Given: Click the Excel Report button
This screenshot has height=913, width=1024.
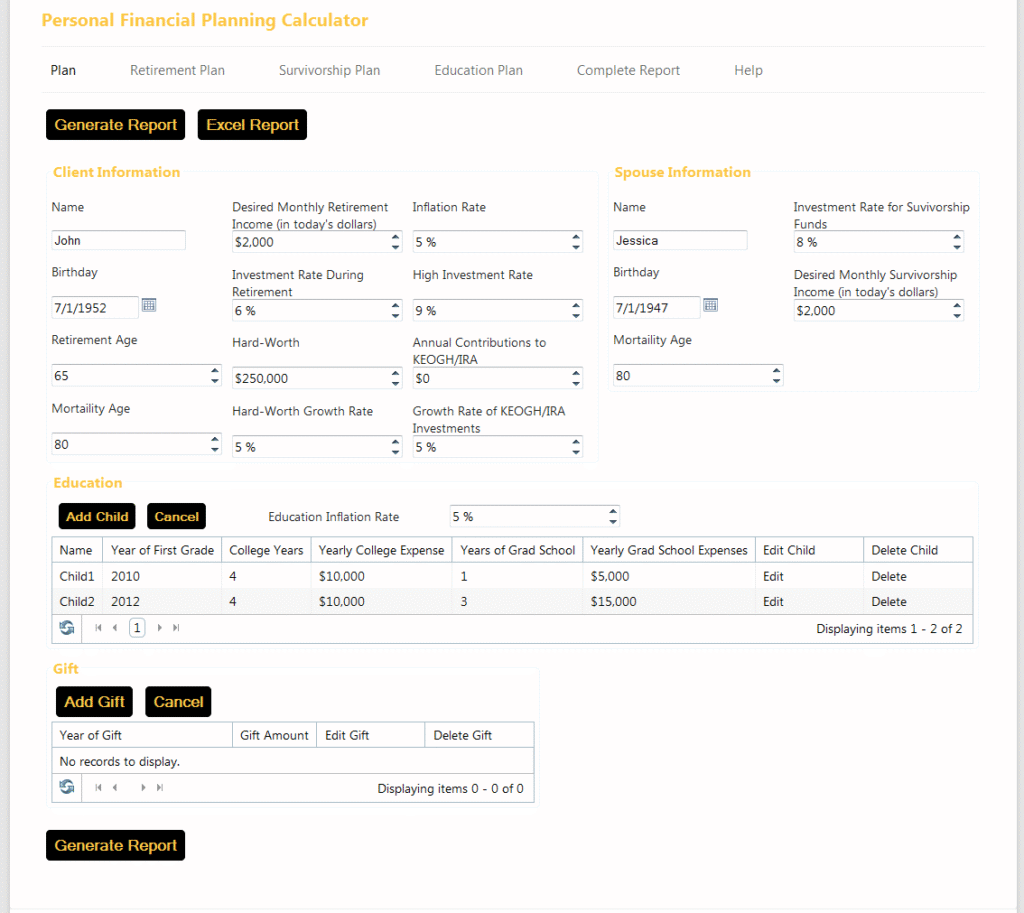Looking at the screenshot, I should pyautogui.click(x=252, y=125).
